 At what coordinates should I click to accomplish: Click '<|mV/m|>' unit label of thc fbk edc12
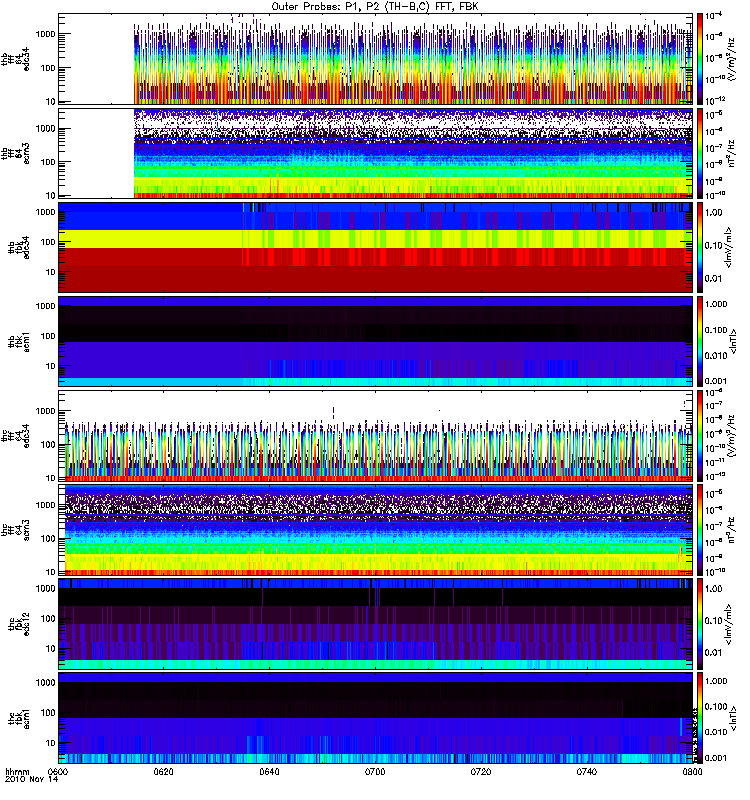729,624
